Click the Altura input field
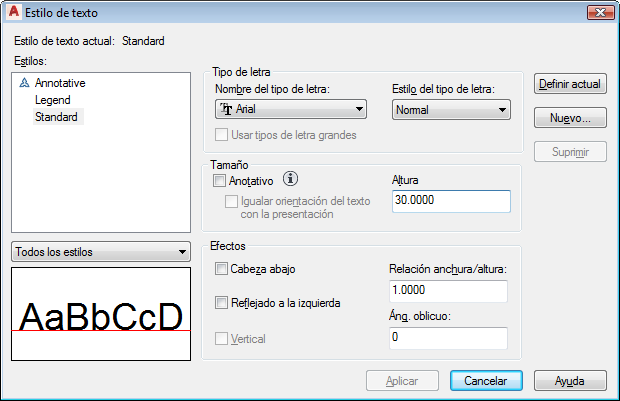 (451, 201)
